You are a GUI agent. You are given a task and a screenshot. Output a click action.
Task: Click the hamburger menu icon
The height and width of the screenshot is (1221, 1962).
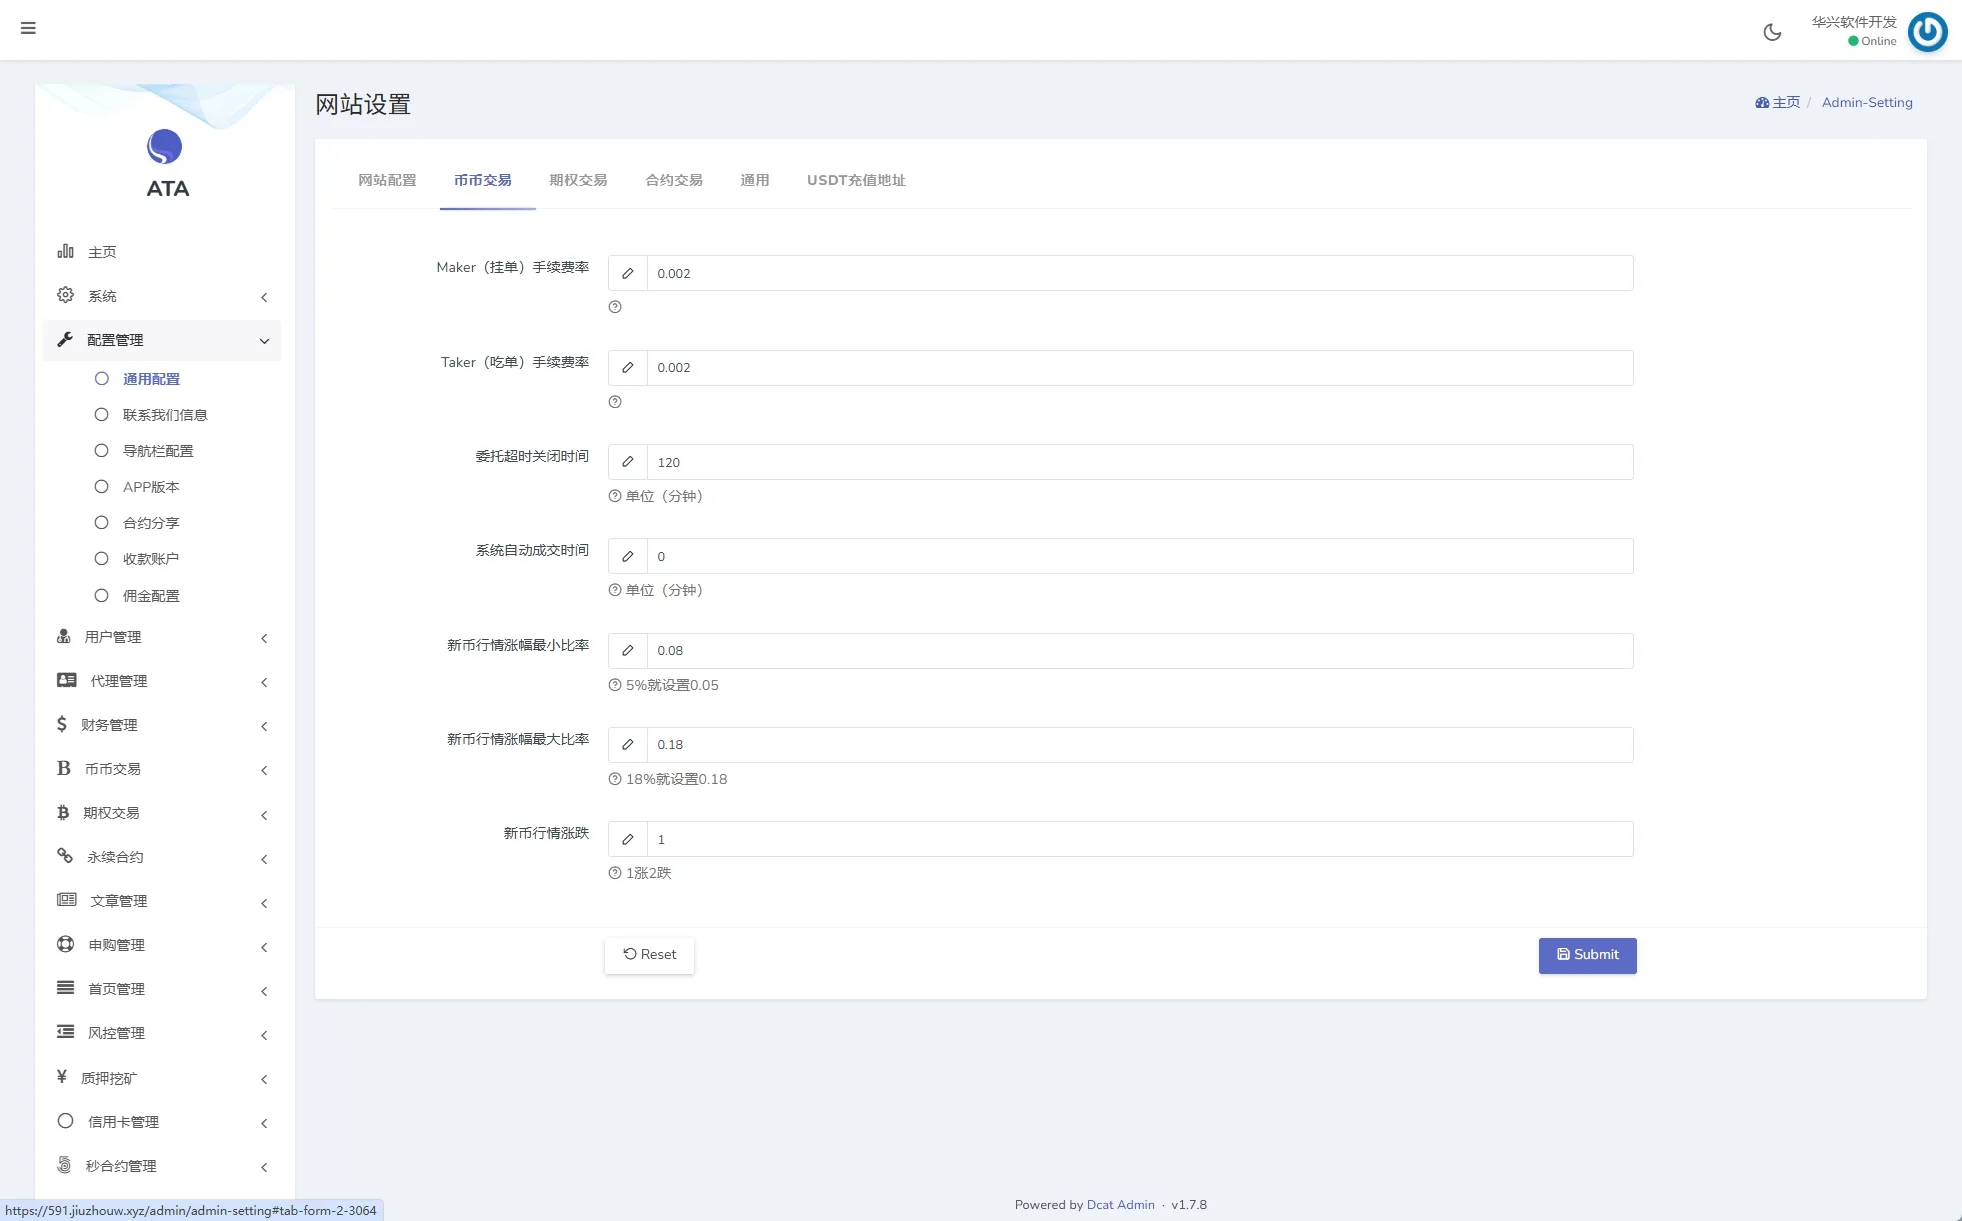pos(28,28)
